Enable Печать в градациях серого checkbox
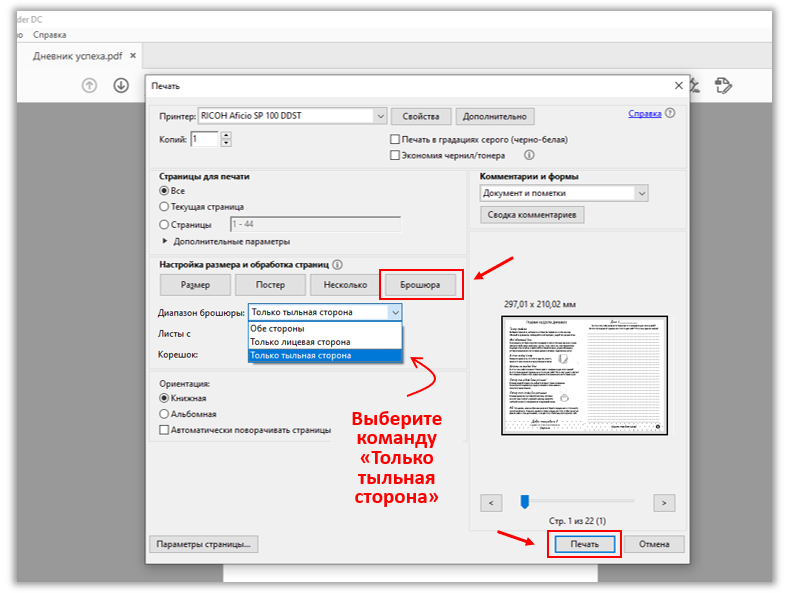The width and height of the screenshot is (790, 593). pyautogui.click(x=395, y=139)
